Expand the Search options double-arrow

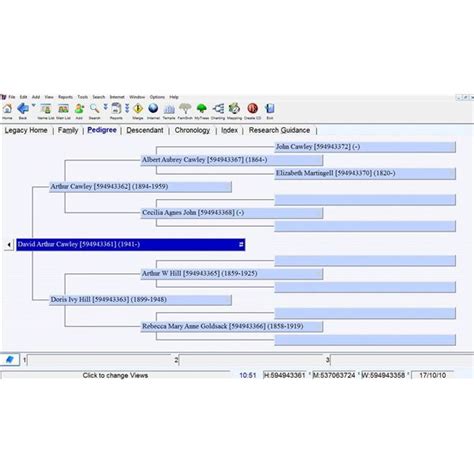(105, 107)
